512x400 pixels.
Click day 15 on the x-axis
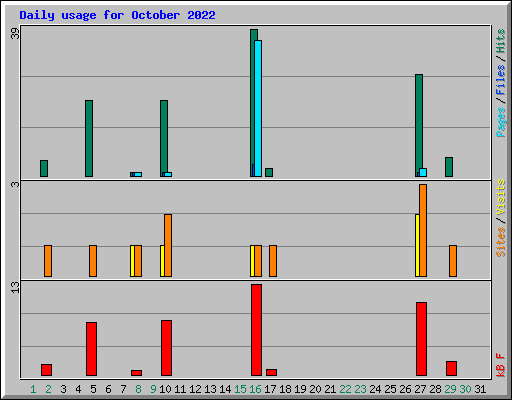[x=240, y=389]
